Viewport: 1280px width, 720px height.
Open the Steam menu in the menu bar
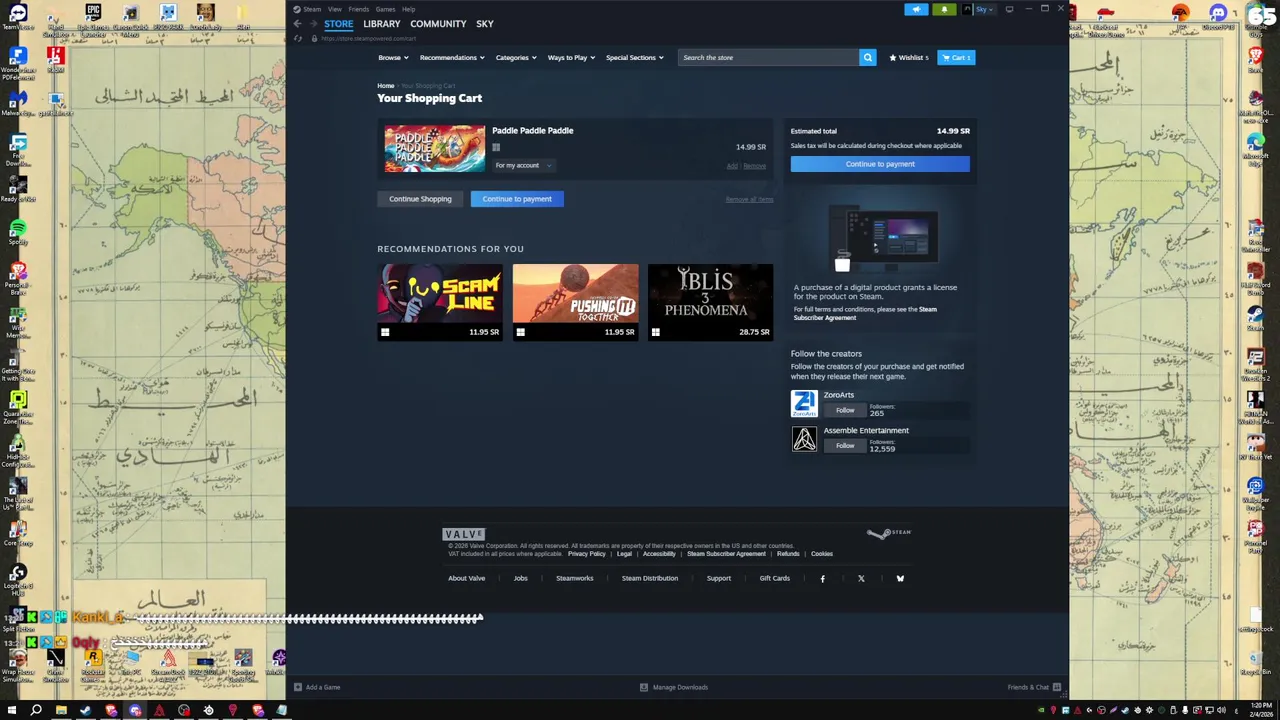312,9
